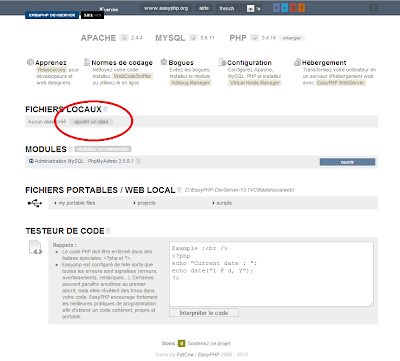Click the Configuration file icon
This screenshot has width=400, height=361.
[222, 62]
